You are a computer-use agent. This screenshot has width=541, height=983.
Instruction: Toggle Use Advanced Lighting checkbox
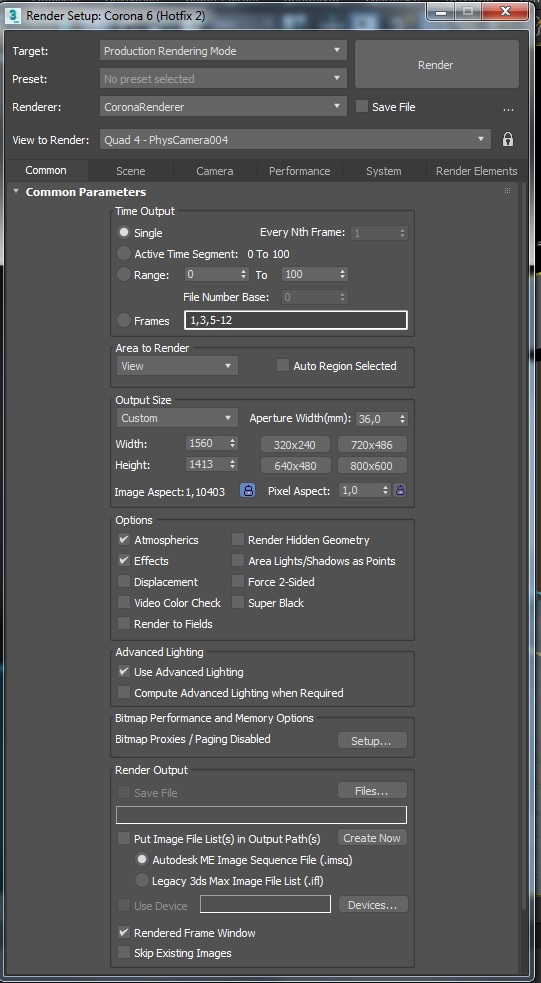tap(124, 671)
